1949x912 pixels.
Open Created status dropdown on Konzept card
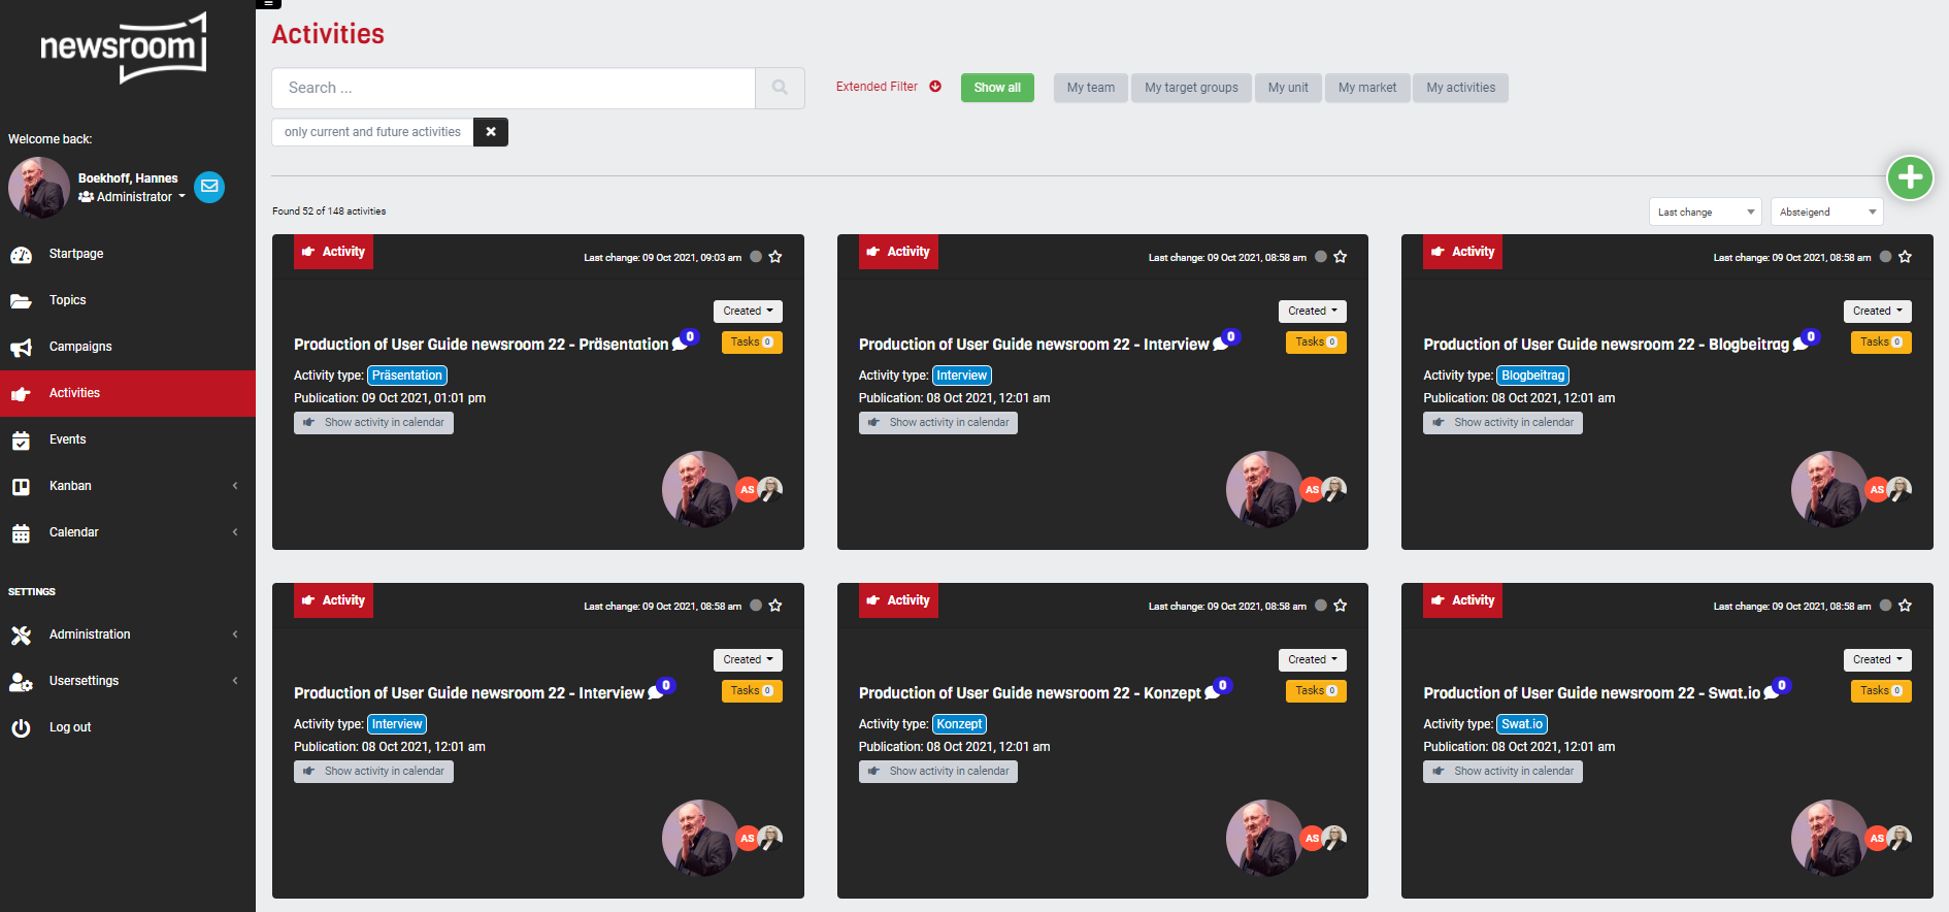[1312, 660]
